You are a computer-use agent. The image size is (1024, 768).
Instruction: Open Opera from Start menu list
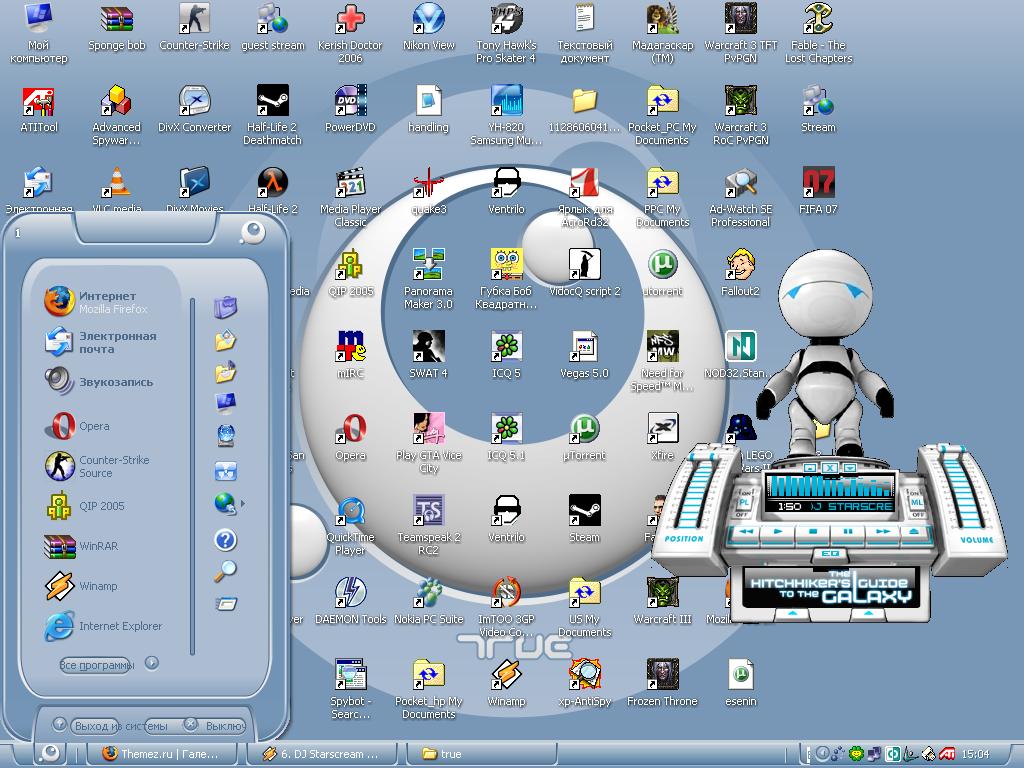click(x=78, y=426)
